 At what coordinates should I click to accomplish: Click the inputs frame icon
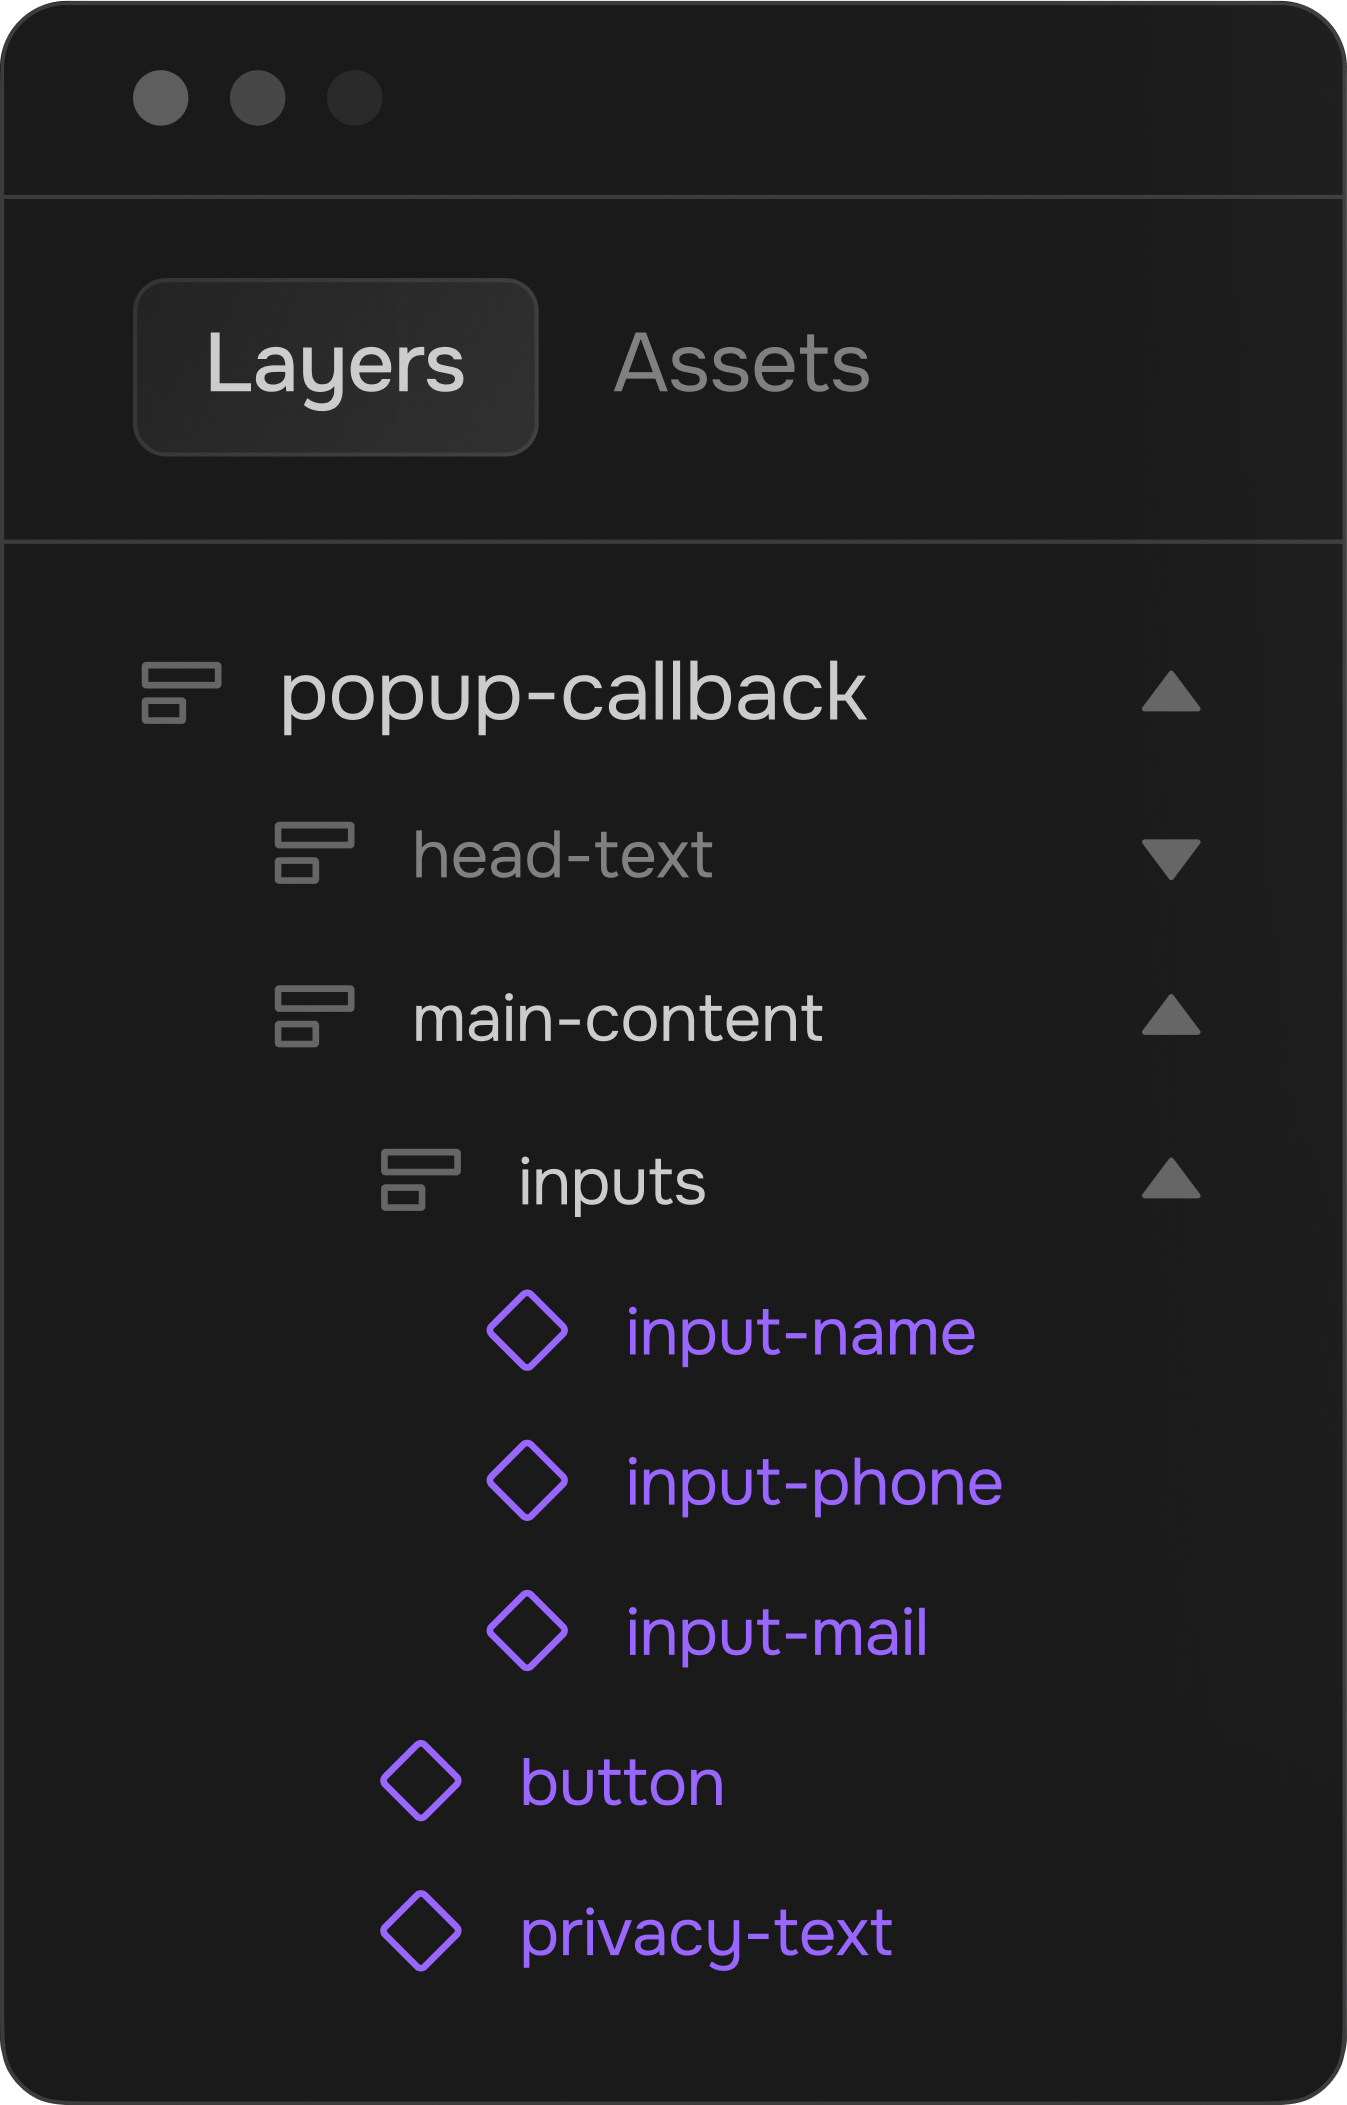[x=420, y=1180]
